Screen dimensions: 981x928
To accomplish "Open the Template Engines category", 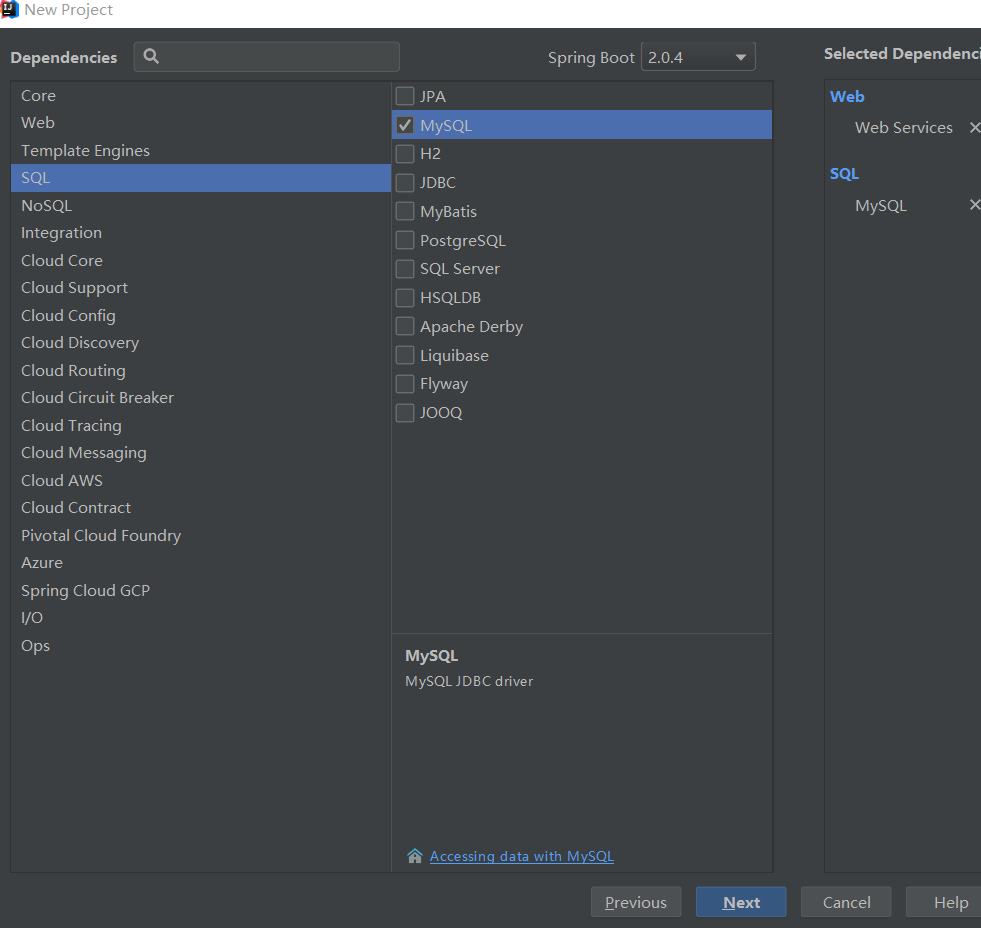I will [x=85, y=151].
